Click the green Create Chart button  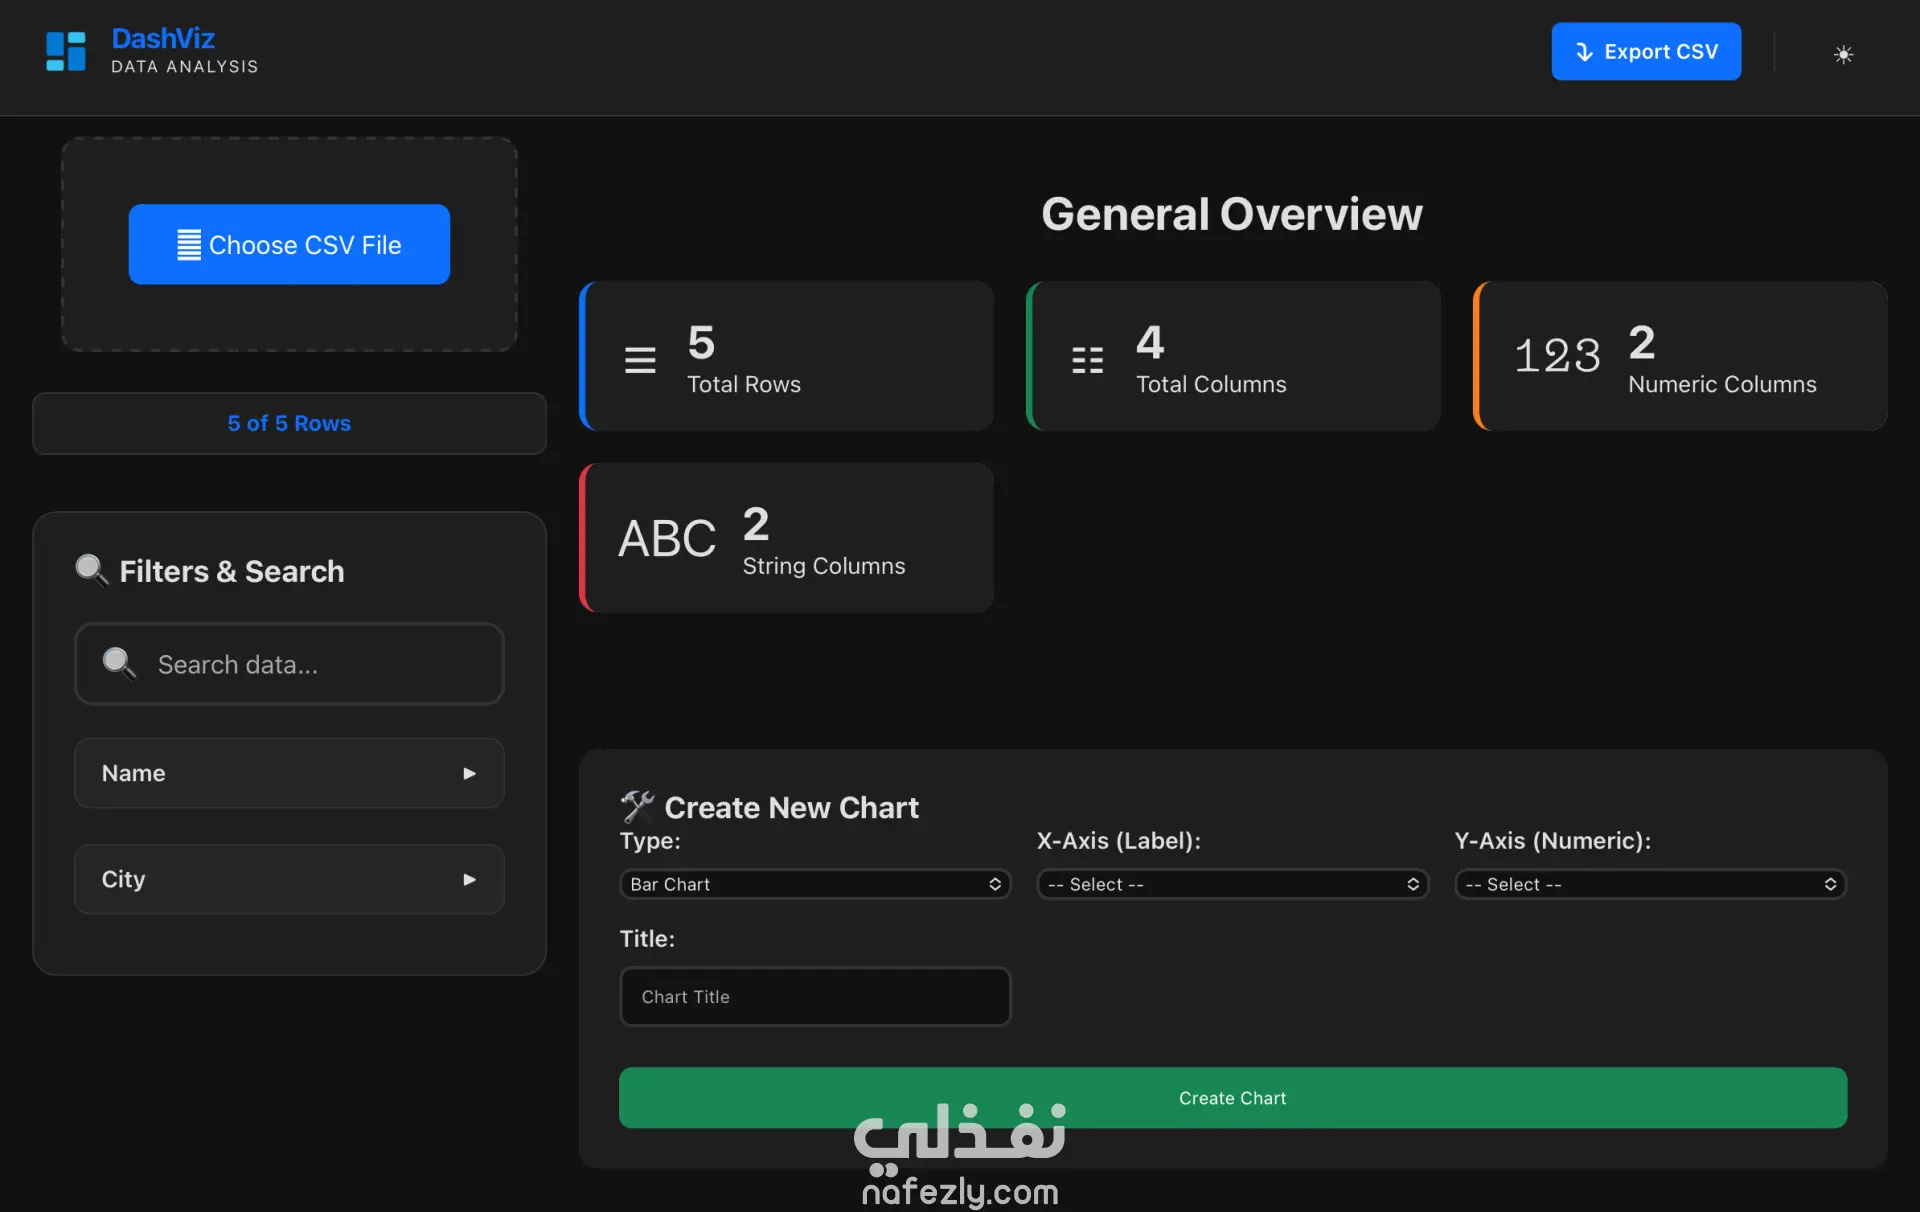(x=1232, y=1098)
